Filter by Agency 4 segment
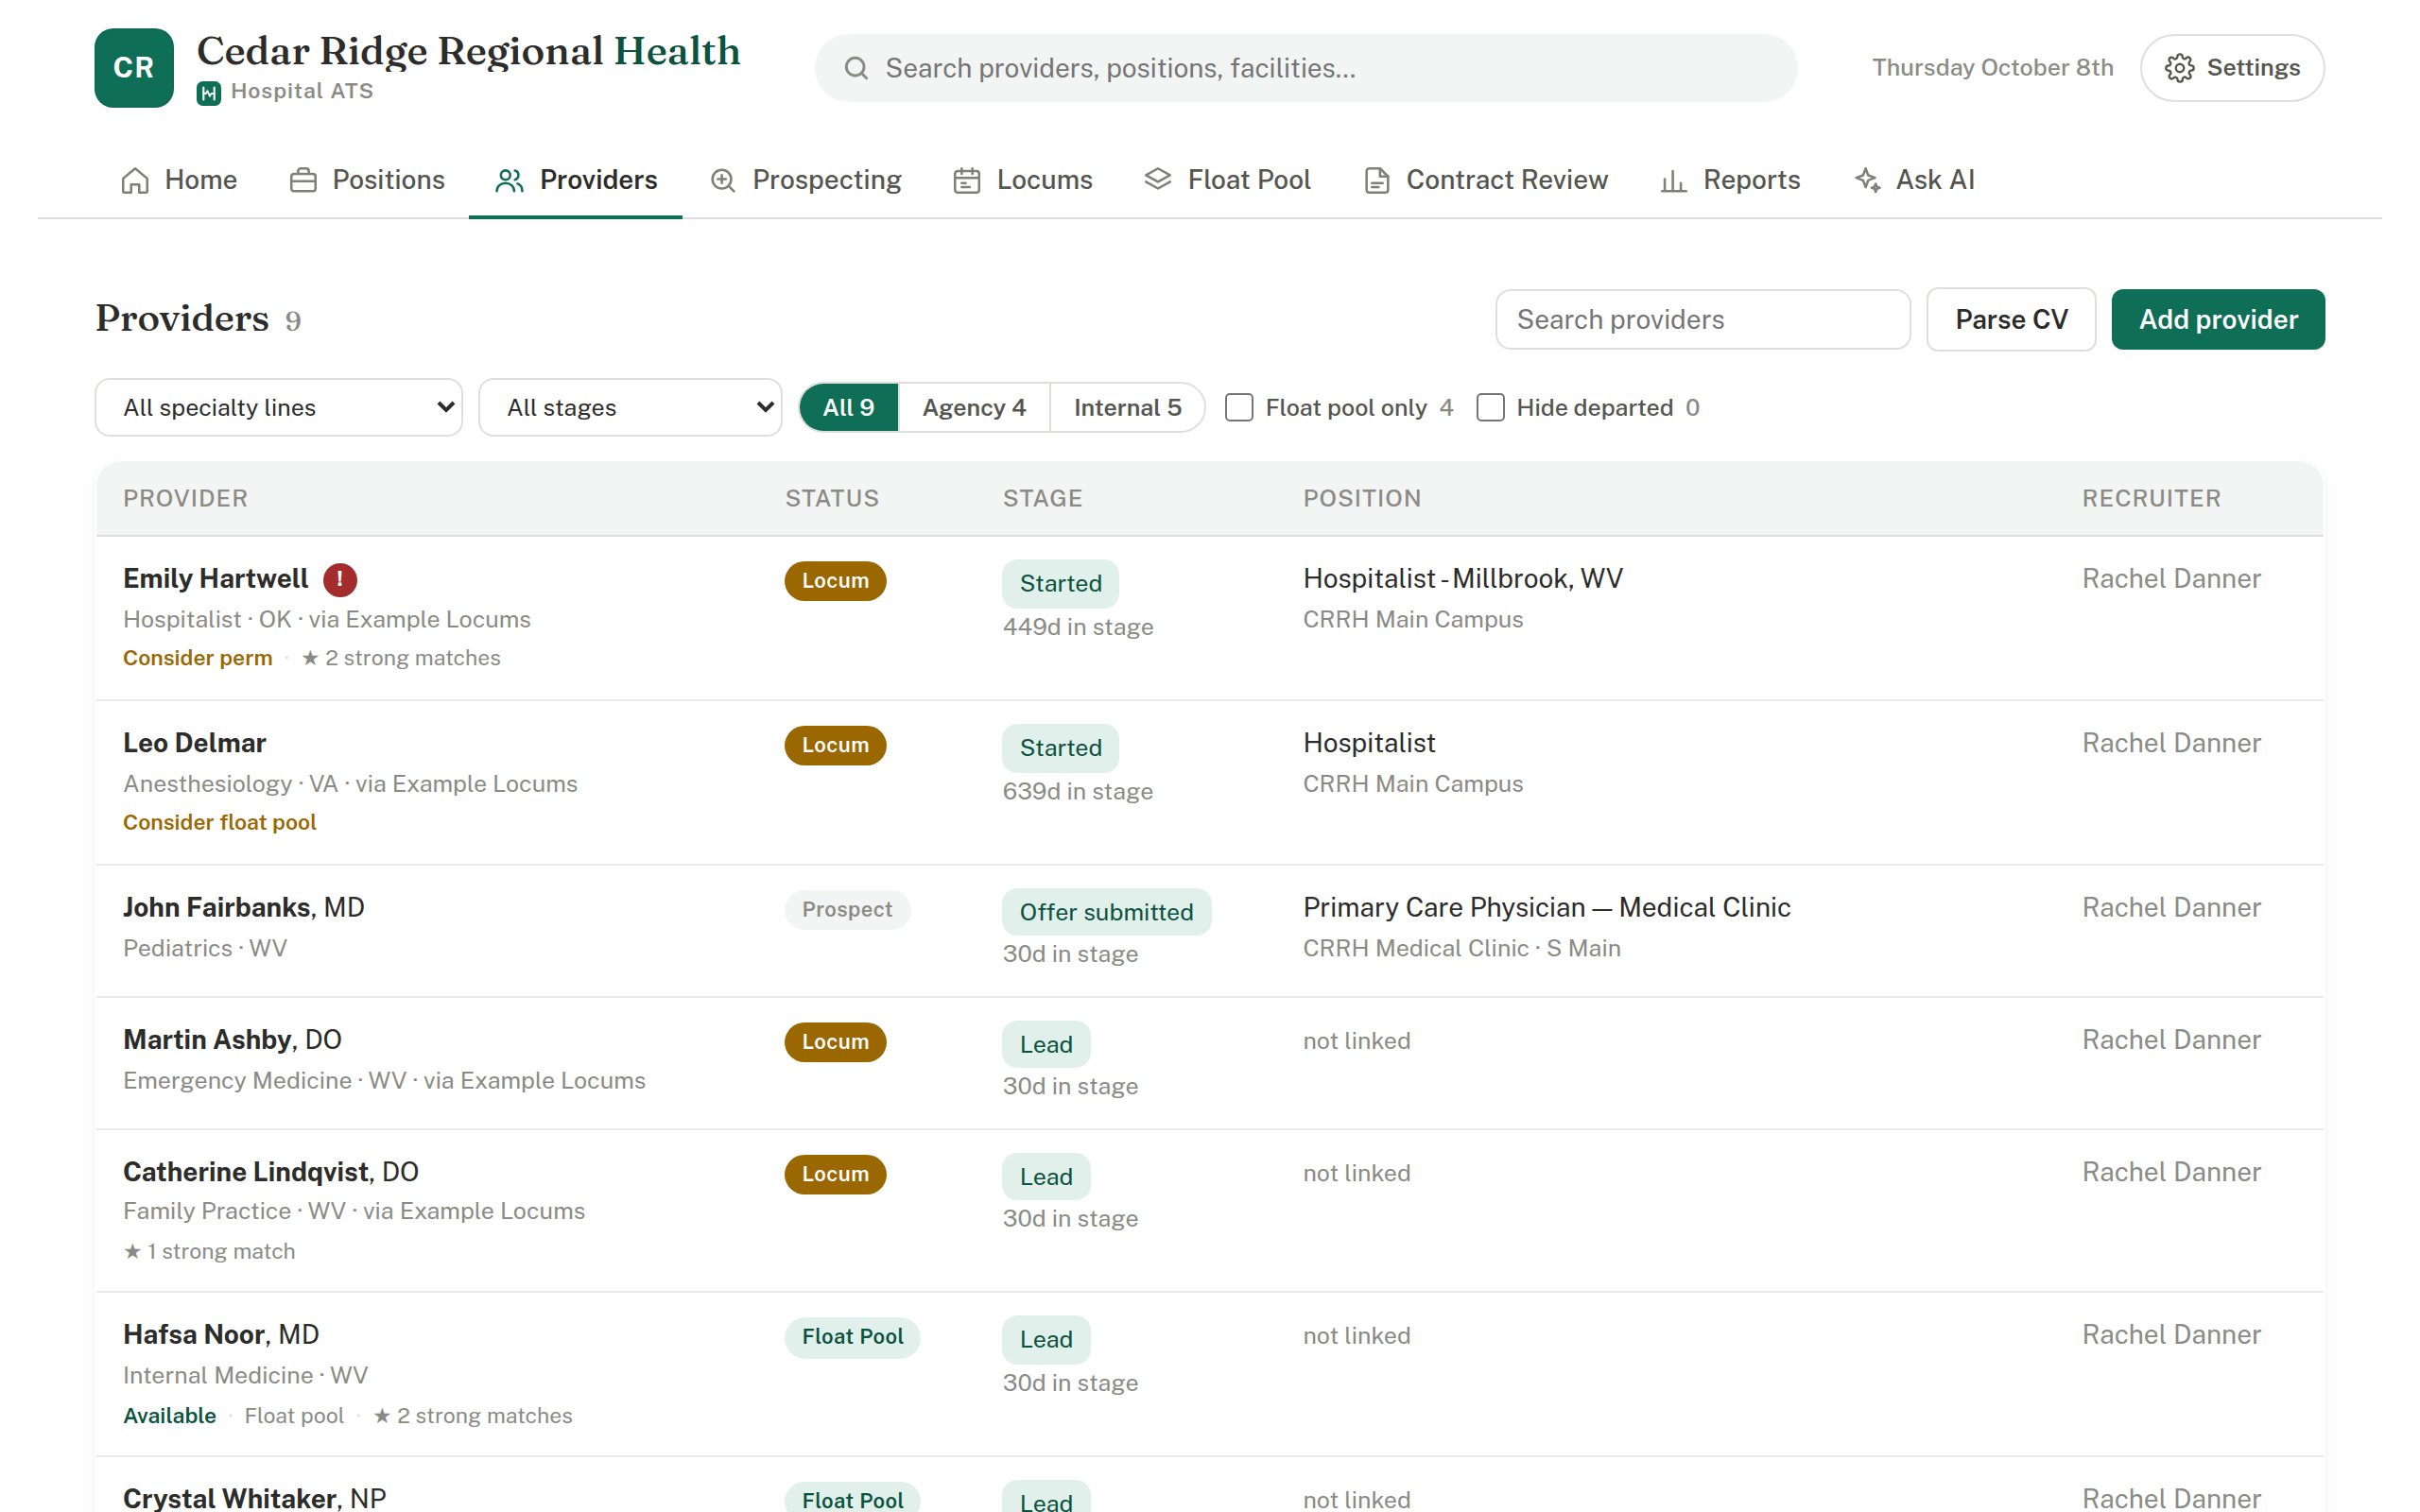Image resolution: width=2420 pixels, height=1512 pixels. pos(974,408)
